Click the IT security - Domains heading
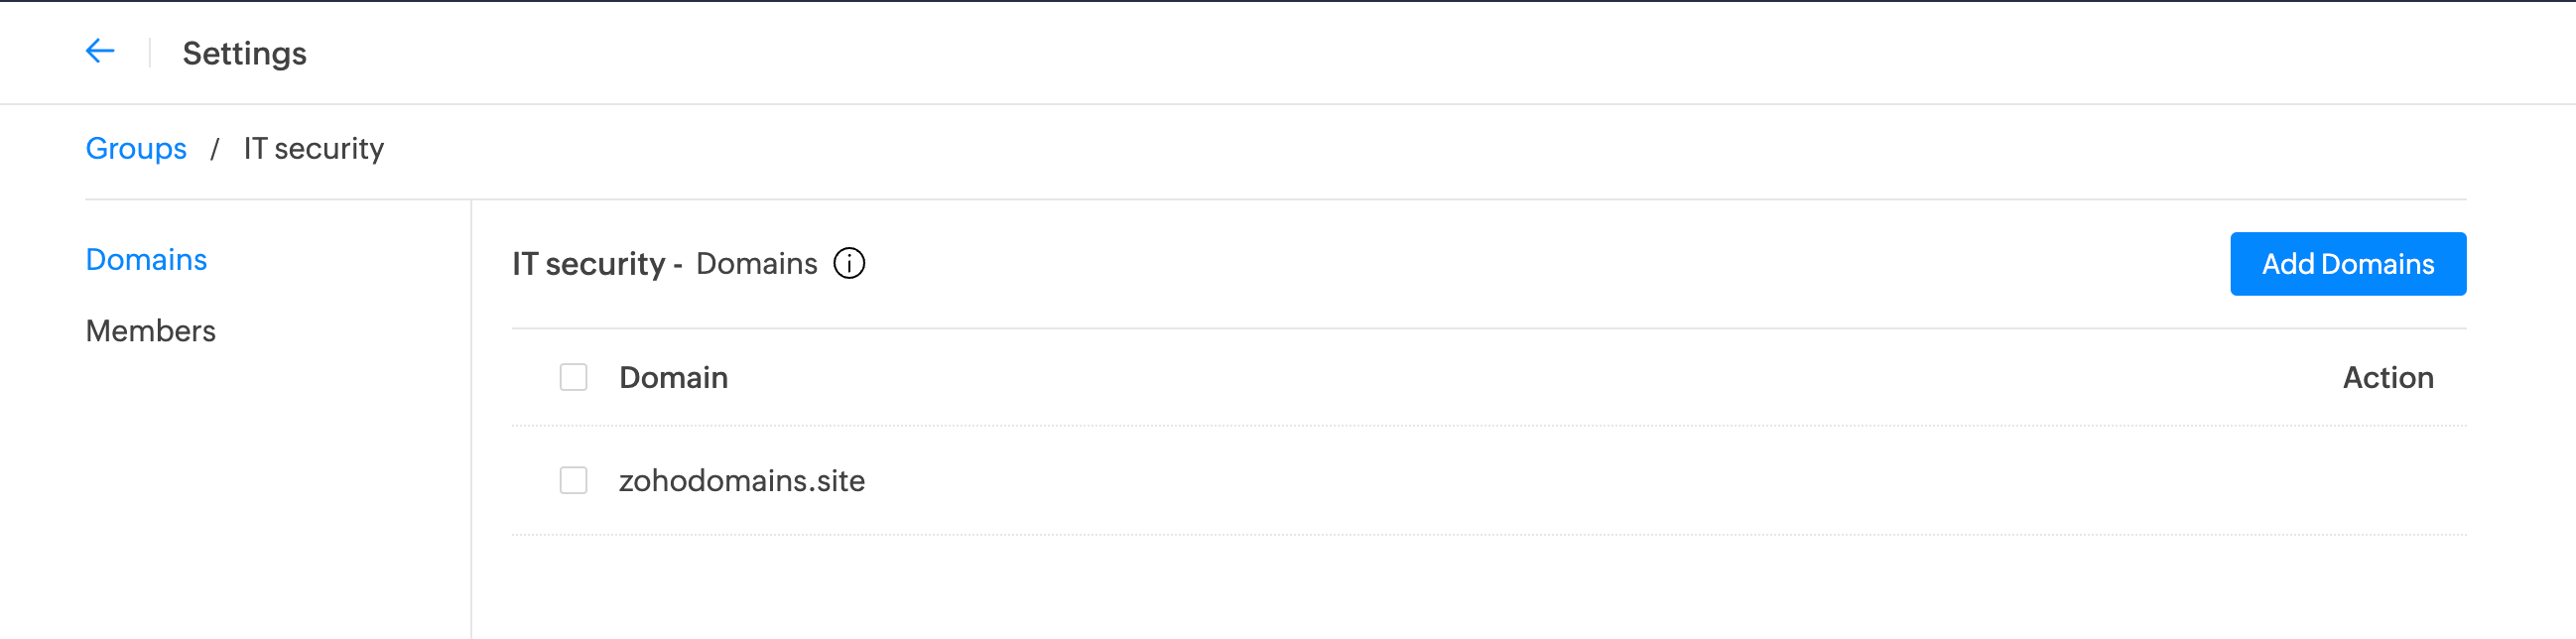The width and height of the screenshot is (2576, 639). click(x=664, y=264)
